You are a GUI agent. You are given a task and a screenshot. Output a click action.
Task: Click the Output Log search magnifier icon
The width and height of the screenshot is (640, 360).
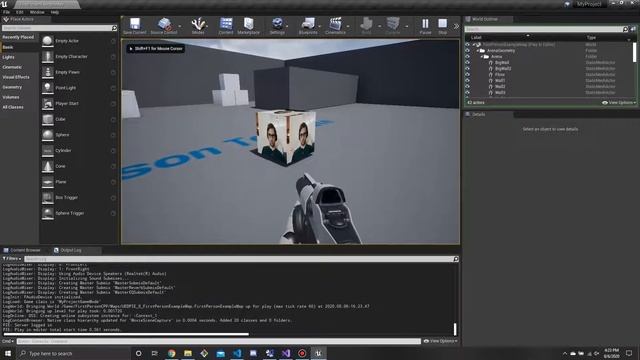tap(456, 259)
